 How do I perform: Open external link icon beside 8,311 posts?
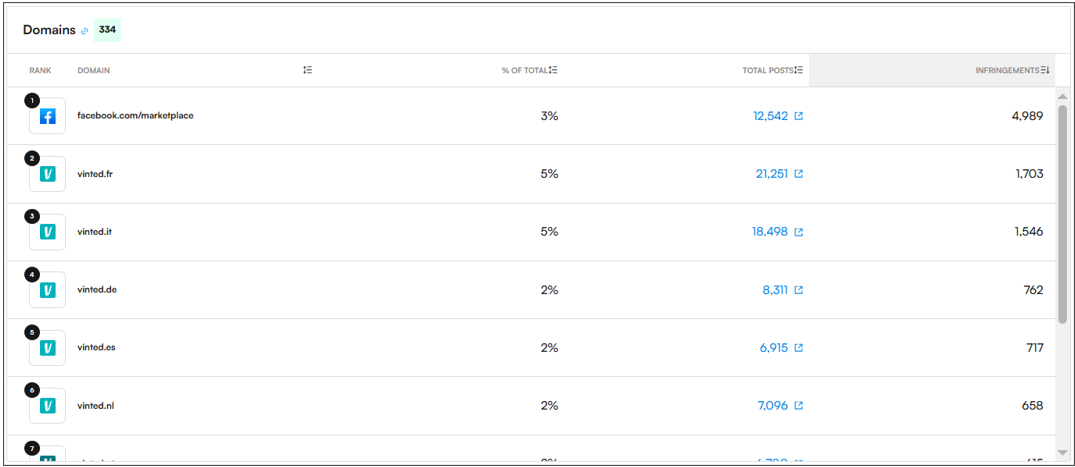(x=799, y=290)
